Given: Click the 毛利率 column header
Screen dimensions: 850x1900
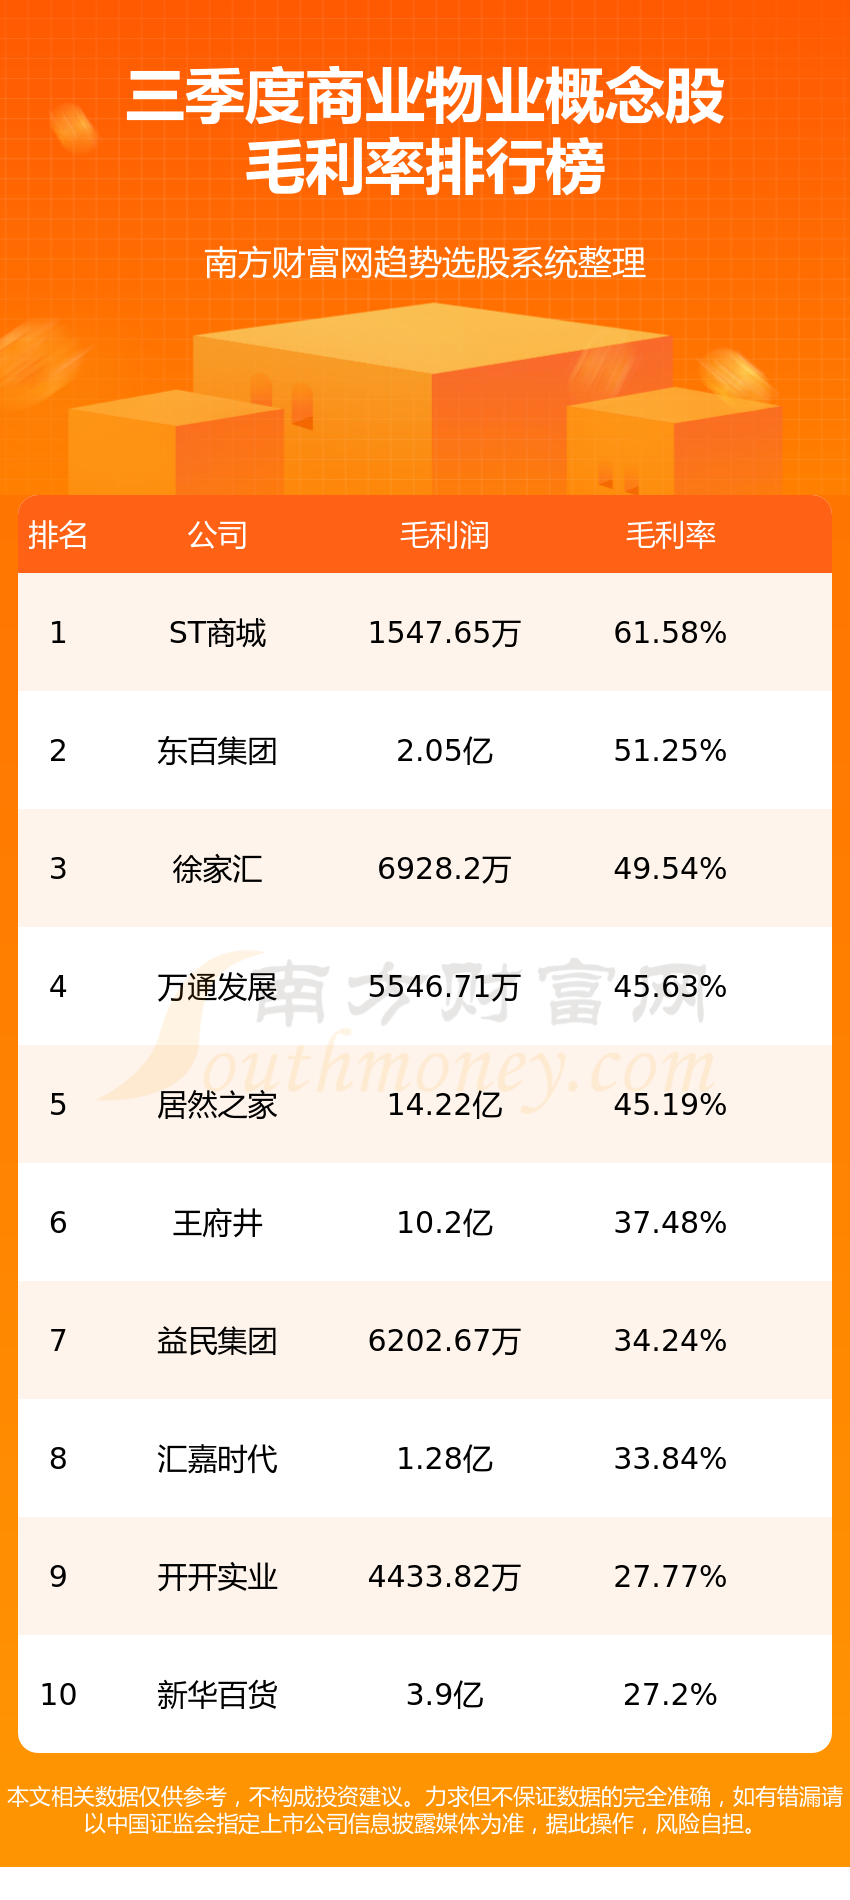Looking at the screenshot, I should tap(670, 535).
